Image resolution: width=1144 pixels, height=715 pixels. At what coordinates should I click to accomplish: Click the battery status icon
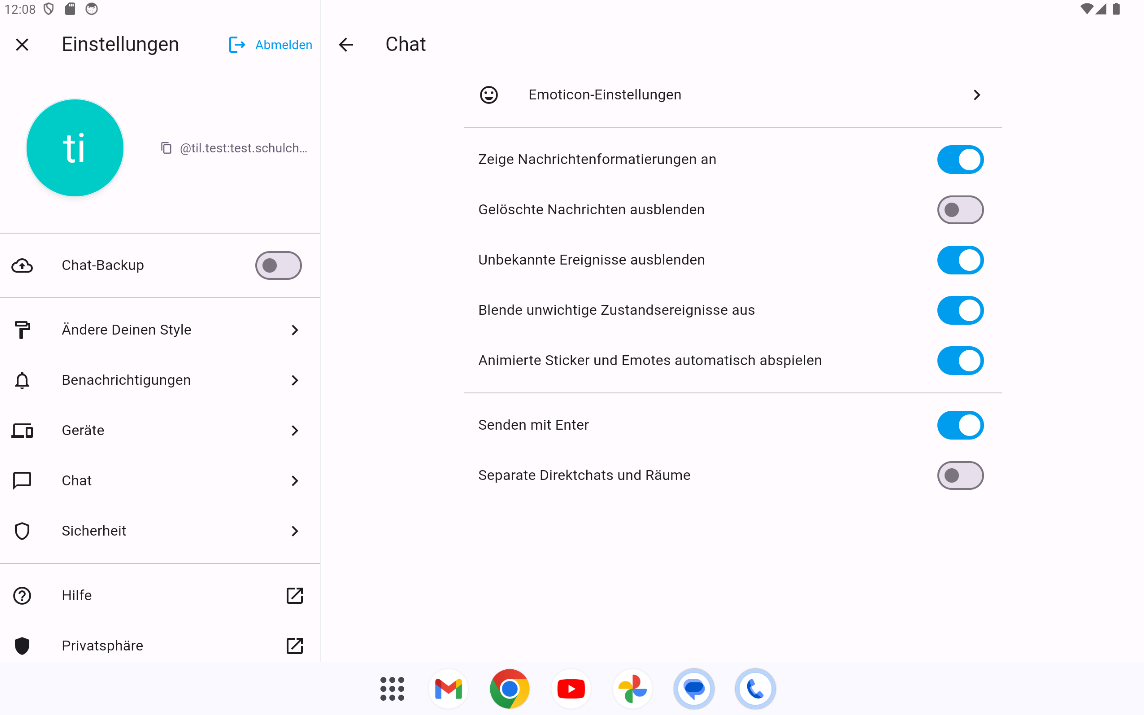(1116, 9)
